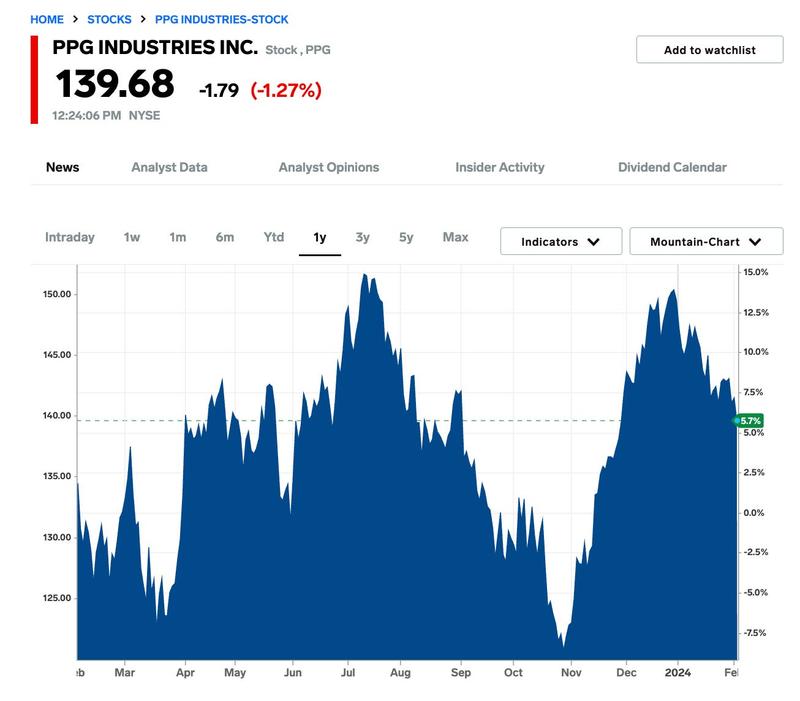Select the 1y chart range
Viewport: 800px width, 701px height.
(x=320, y=238)
